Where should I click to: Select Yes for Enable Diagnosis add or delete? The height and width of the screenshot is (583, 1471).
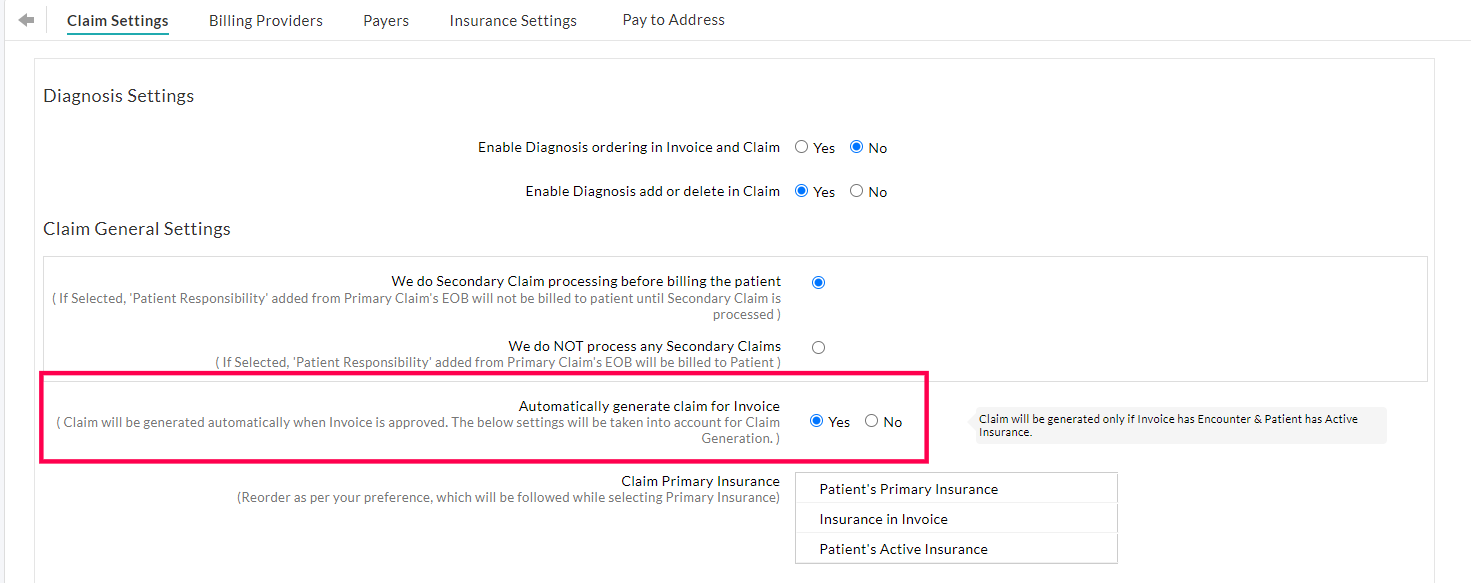[800, 191]
